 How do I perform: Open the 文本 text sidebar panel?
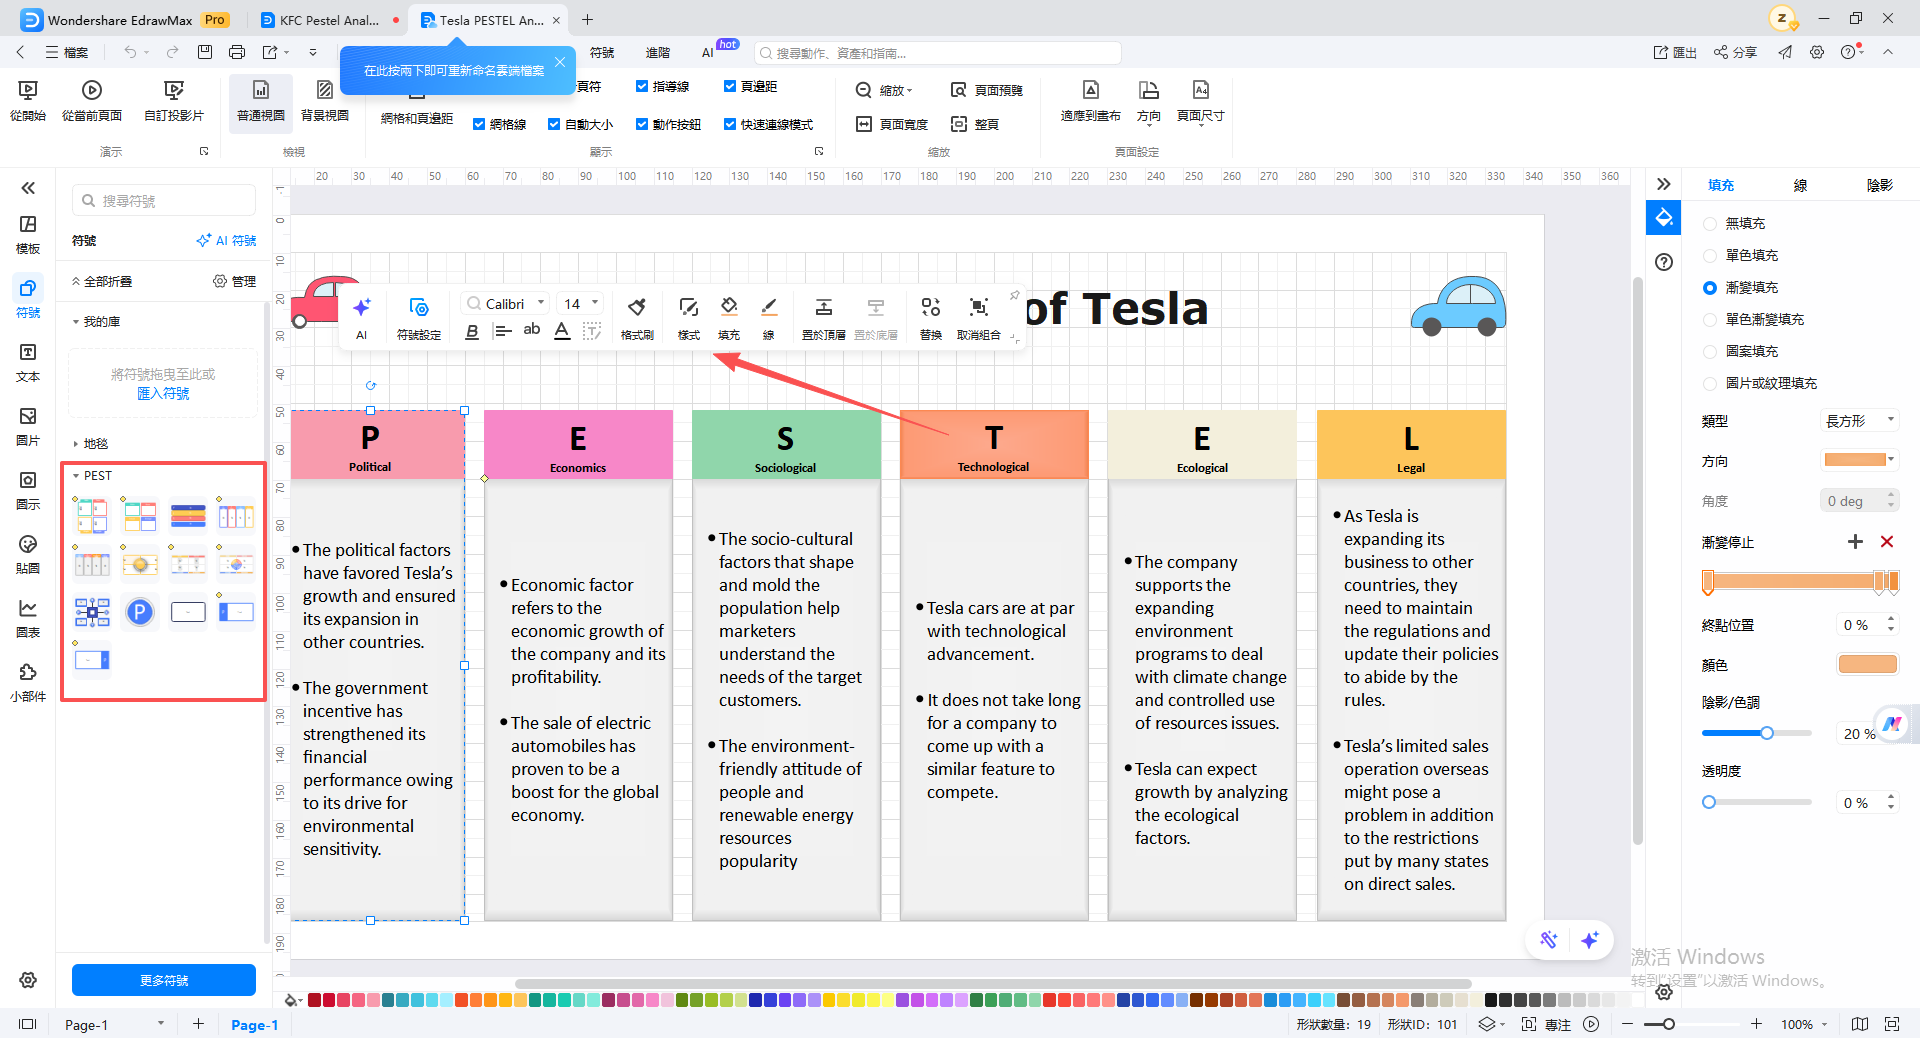click(28, 363)
